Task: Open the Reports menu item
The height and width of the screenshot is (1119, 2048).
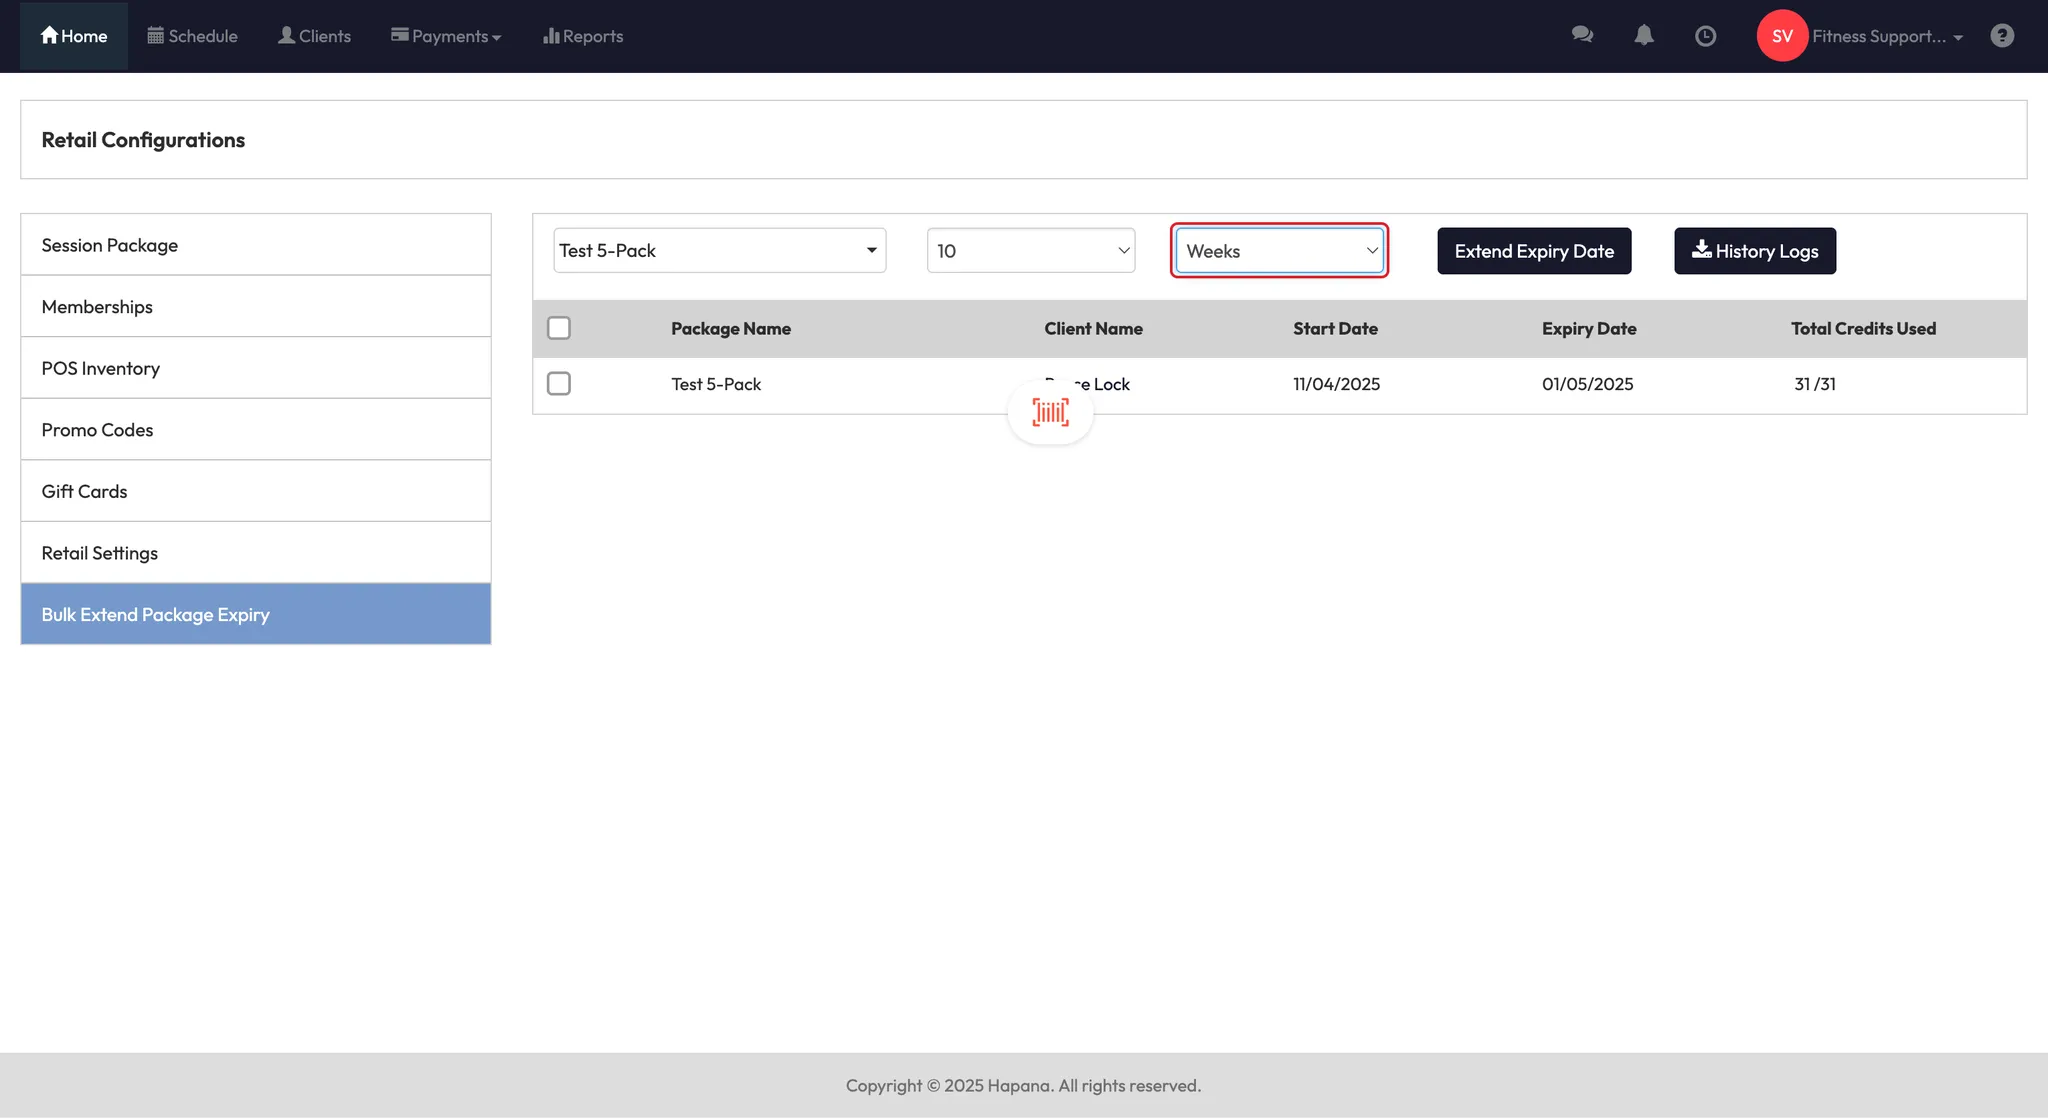Action: click(x=583, y=36)
